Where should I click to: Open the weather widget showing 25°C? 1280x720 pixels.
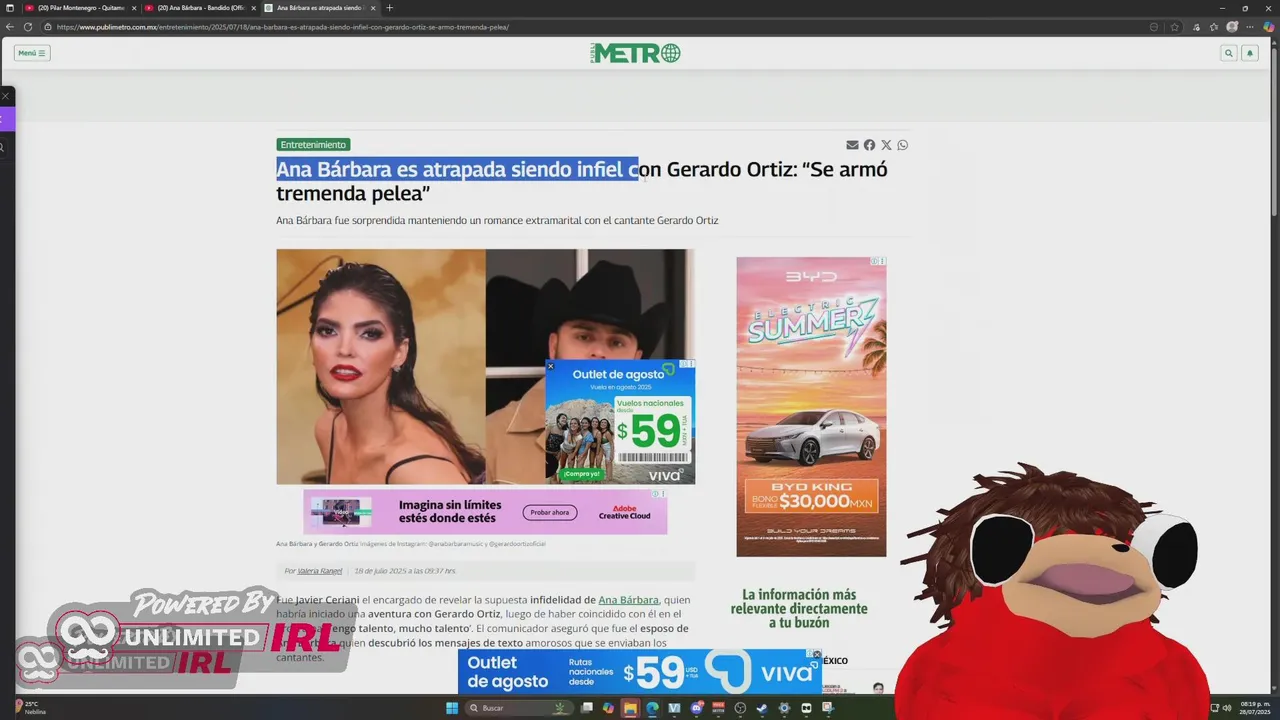[30, 707]
